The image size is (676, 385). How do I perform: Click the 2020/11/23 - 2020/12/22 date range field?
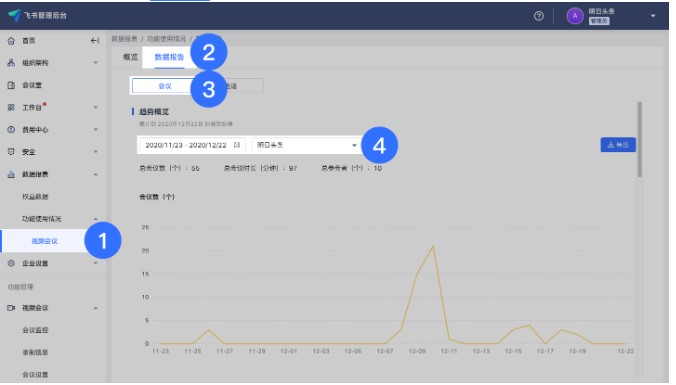click(x=192, y=145)
